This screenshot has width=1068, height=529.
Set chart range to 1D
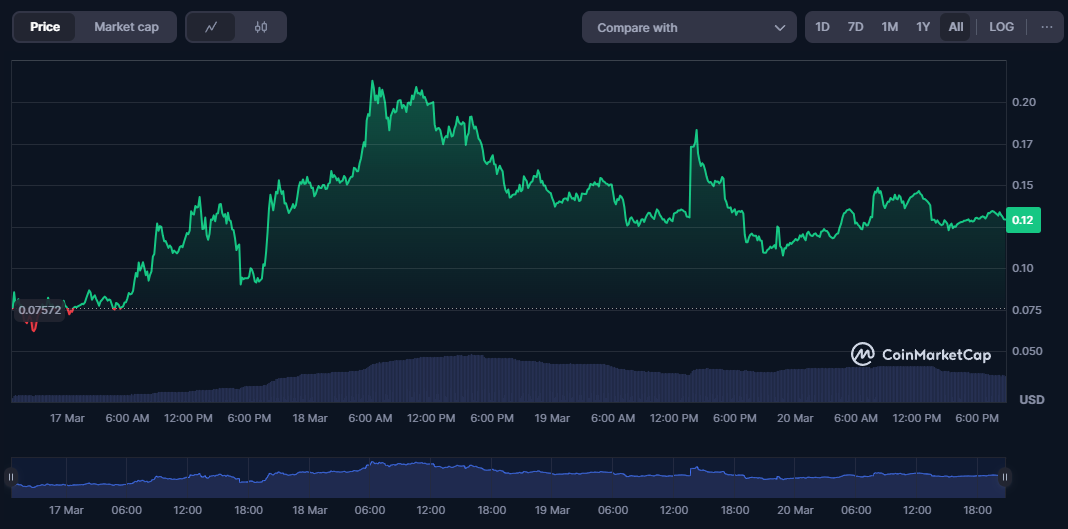coord(822,27)
